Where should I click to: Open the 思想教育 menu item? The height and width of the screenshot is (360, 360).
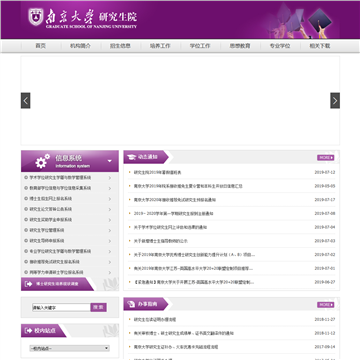(x=240, y=46)
